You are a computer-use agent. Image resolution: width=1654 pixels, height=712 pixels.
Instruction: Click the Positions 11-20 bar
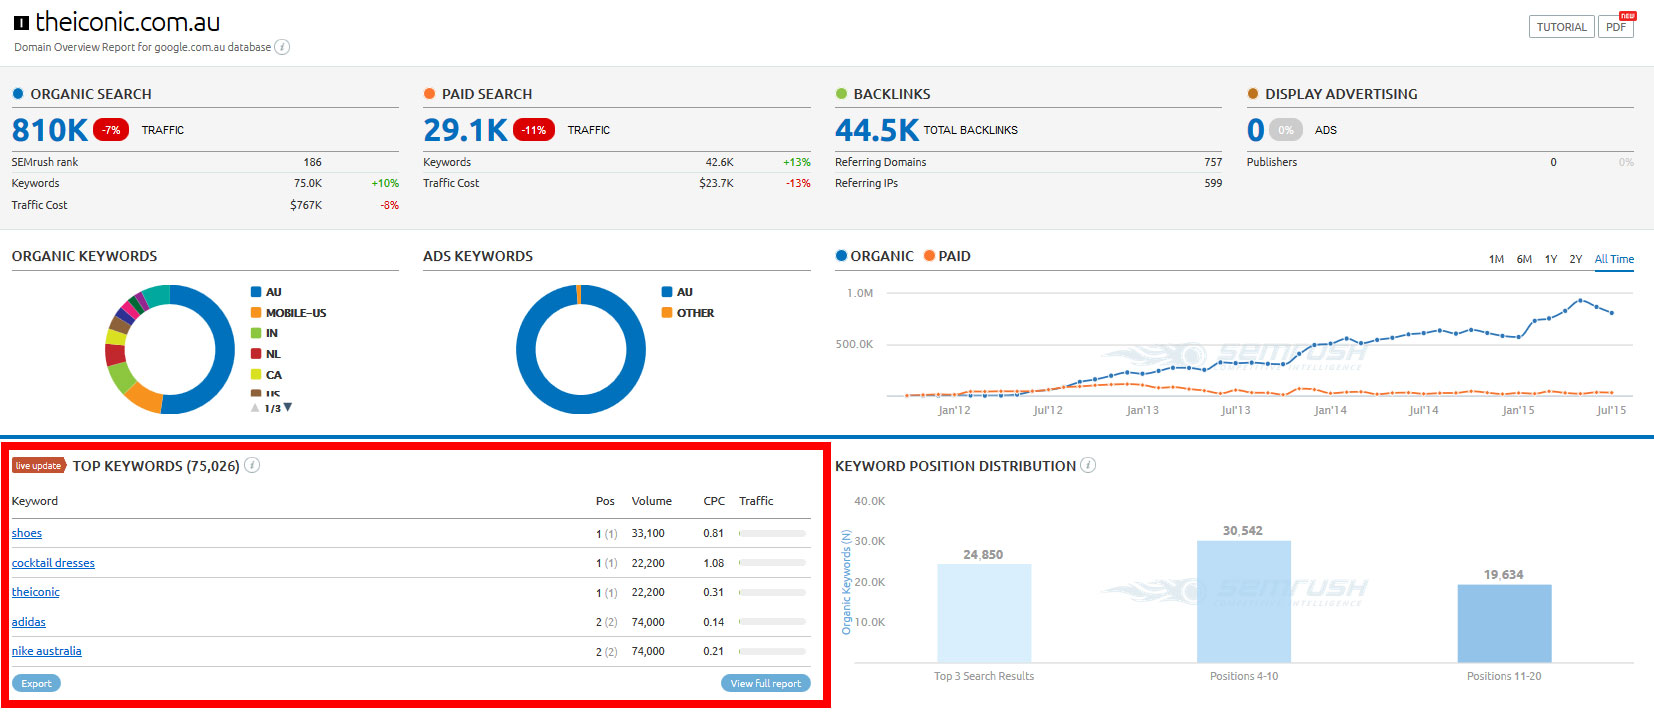coord(1504,623)
